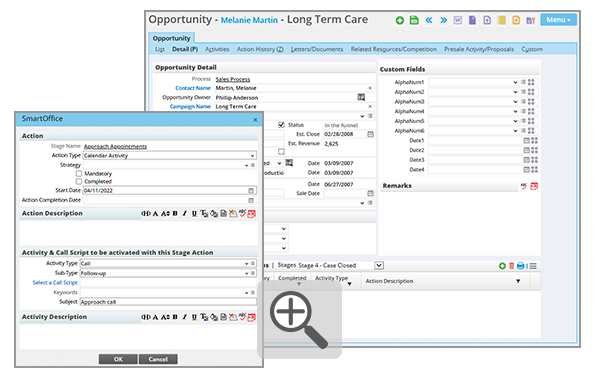Screen dimensions: 600x390
Task: Run spell check in Activity Description toolbar
Action: [242, 317]
